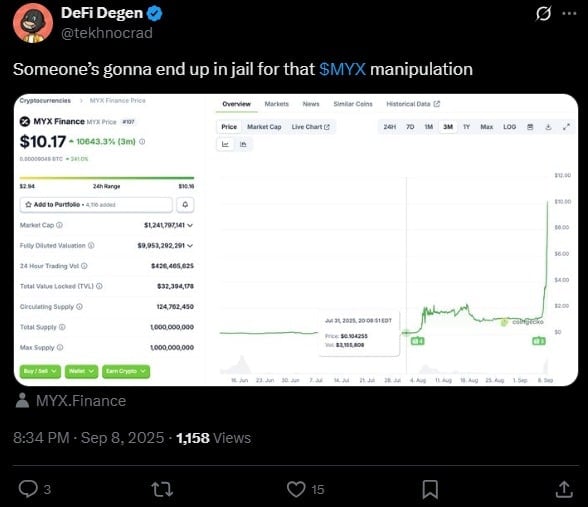Open the $MYX cashtag link
The width and height of the screenshot is (588, 507).
342,69
